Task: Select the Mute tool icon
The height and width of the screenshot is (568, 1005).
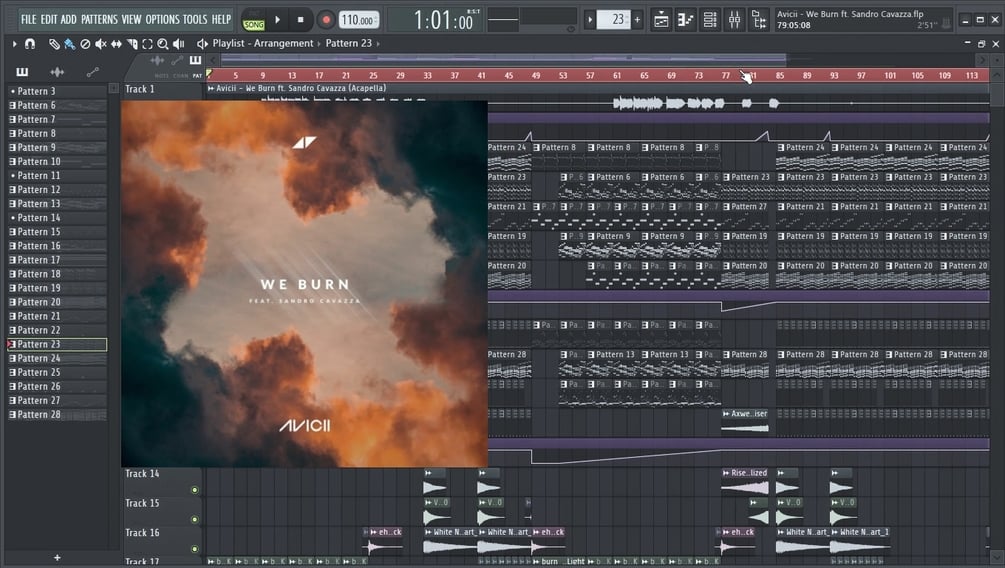Action: point(101,44)
